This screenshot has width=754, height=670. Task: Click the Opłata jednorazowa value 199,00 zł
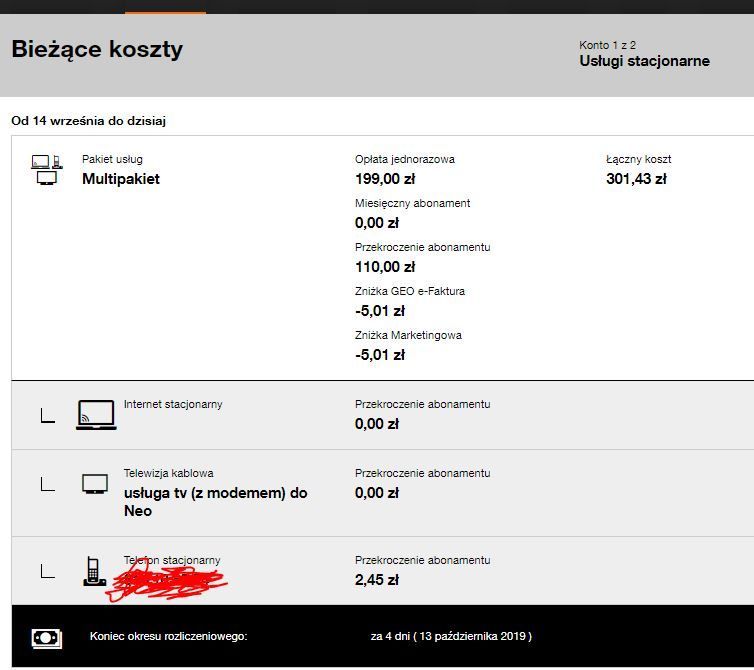[x=385, y=179]
